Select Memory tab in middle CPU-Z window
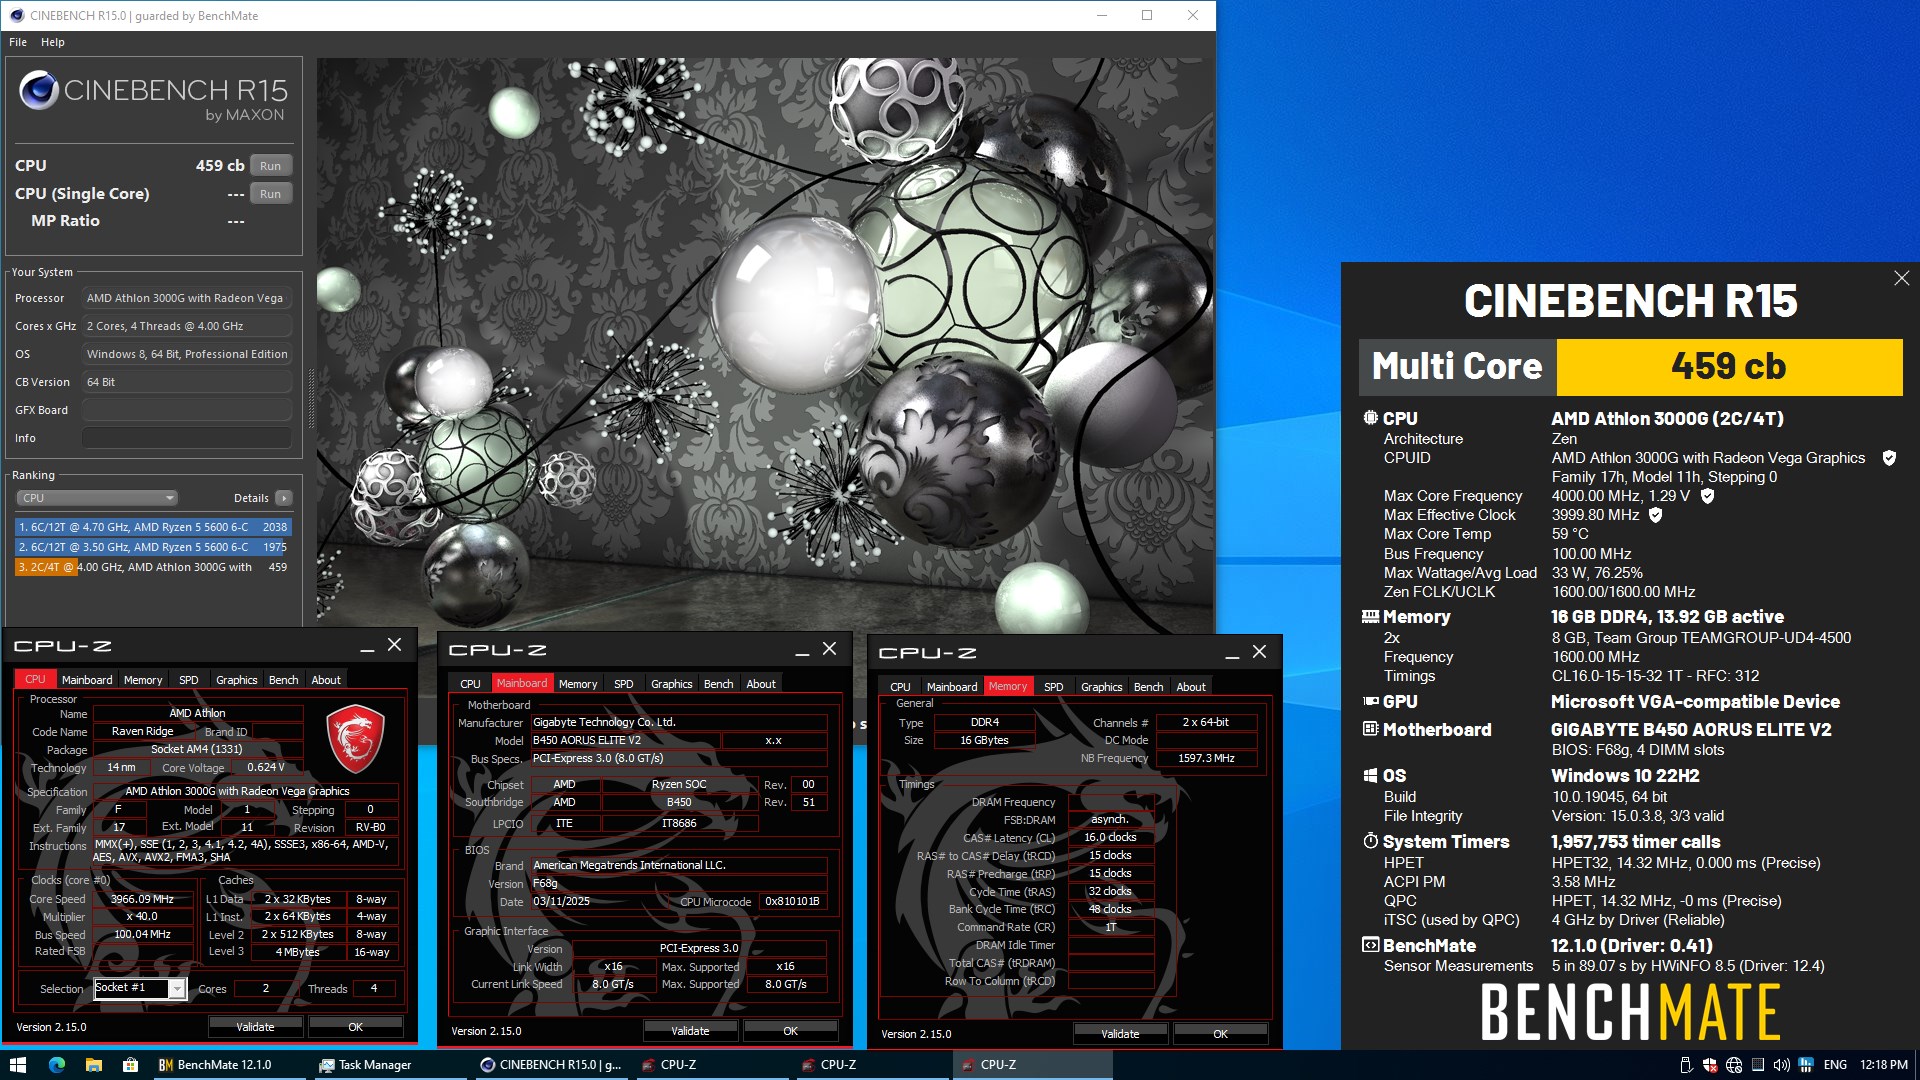 pos(578,684)
